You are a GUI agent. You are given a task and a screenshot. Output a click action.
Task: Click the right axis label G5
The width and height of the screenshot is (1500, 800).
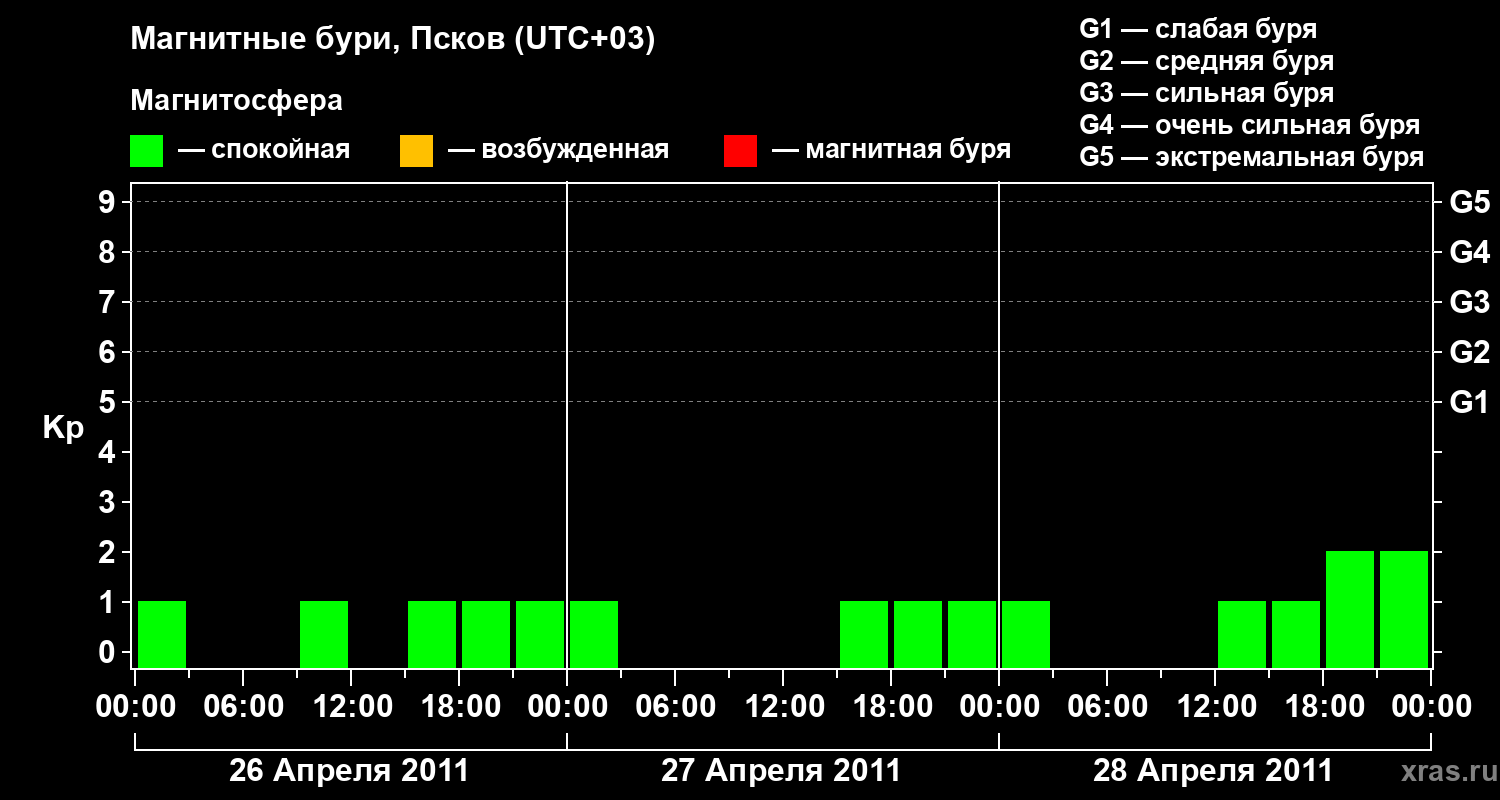[x=1470, y=202]
